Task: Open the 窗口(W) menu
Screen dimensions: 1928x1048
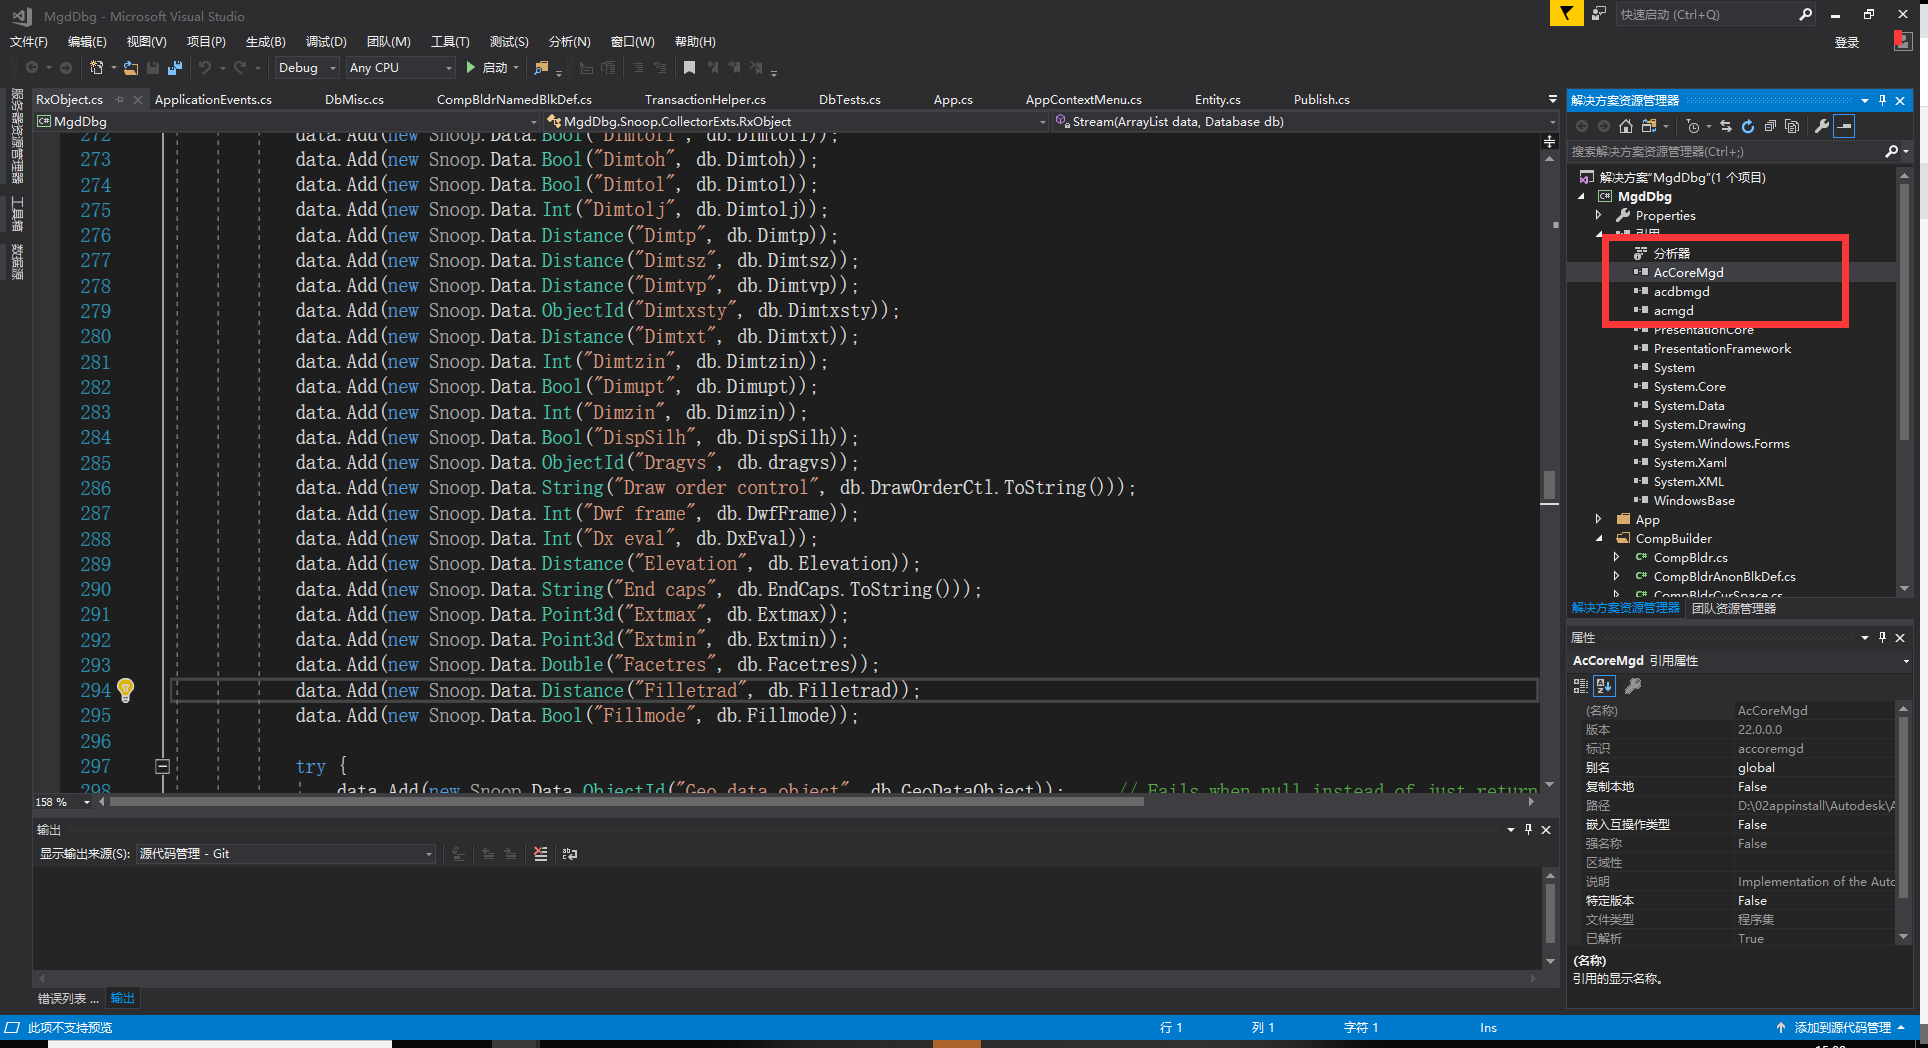Action: pyautogui.click(x=632, y=41)
